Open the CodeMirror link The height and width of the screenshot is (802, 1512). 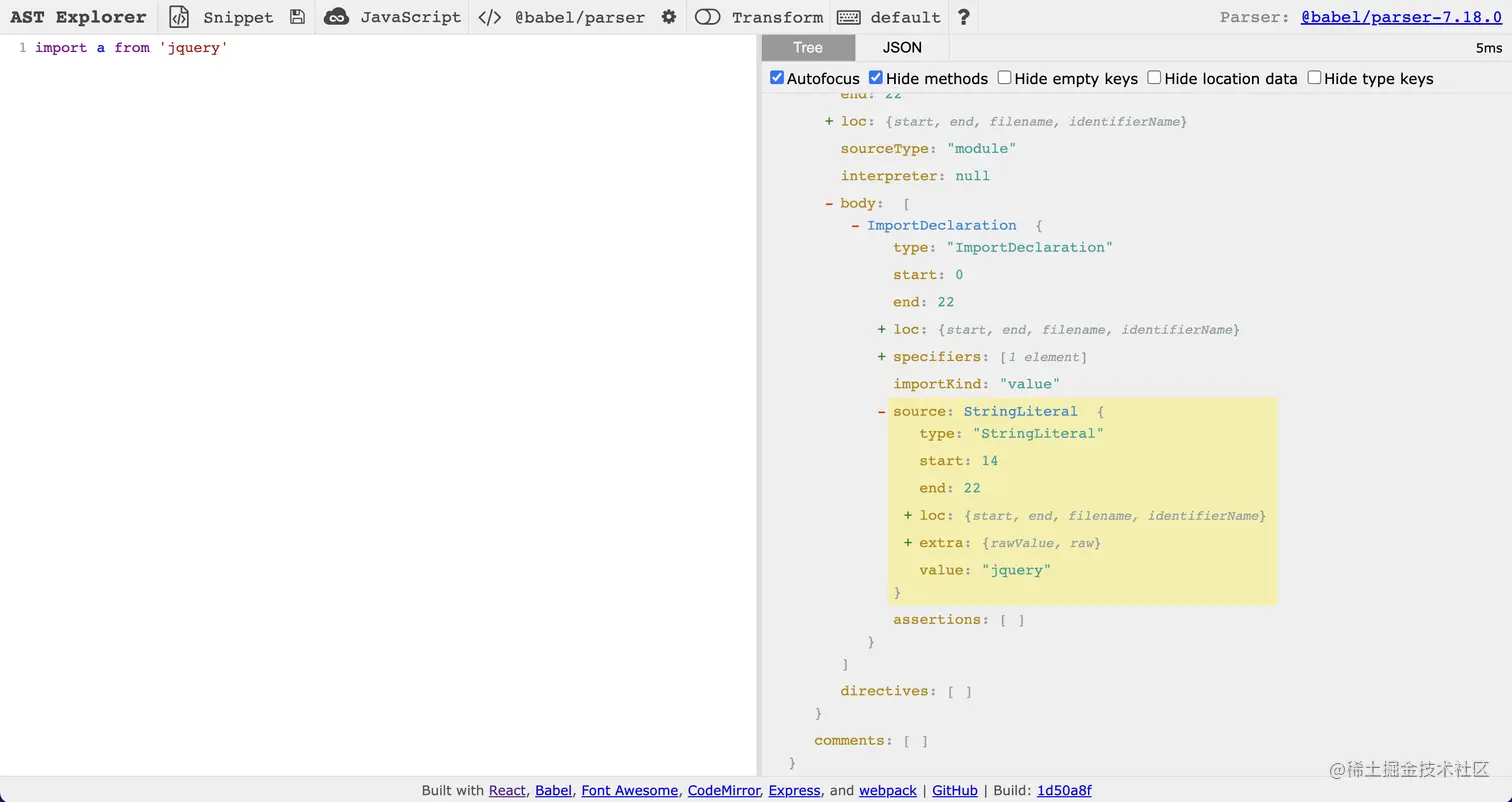724,790
